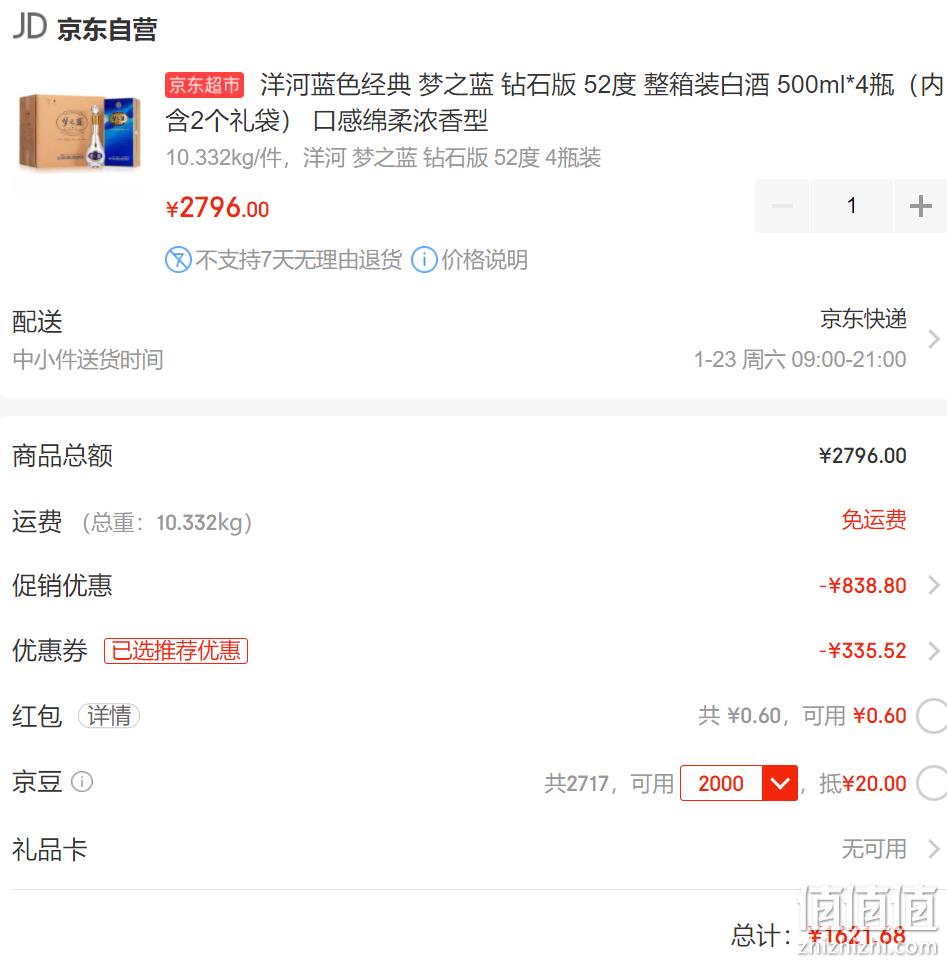Expand the 京东快递 delivery options chevron

click(934, 339)
